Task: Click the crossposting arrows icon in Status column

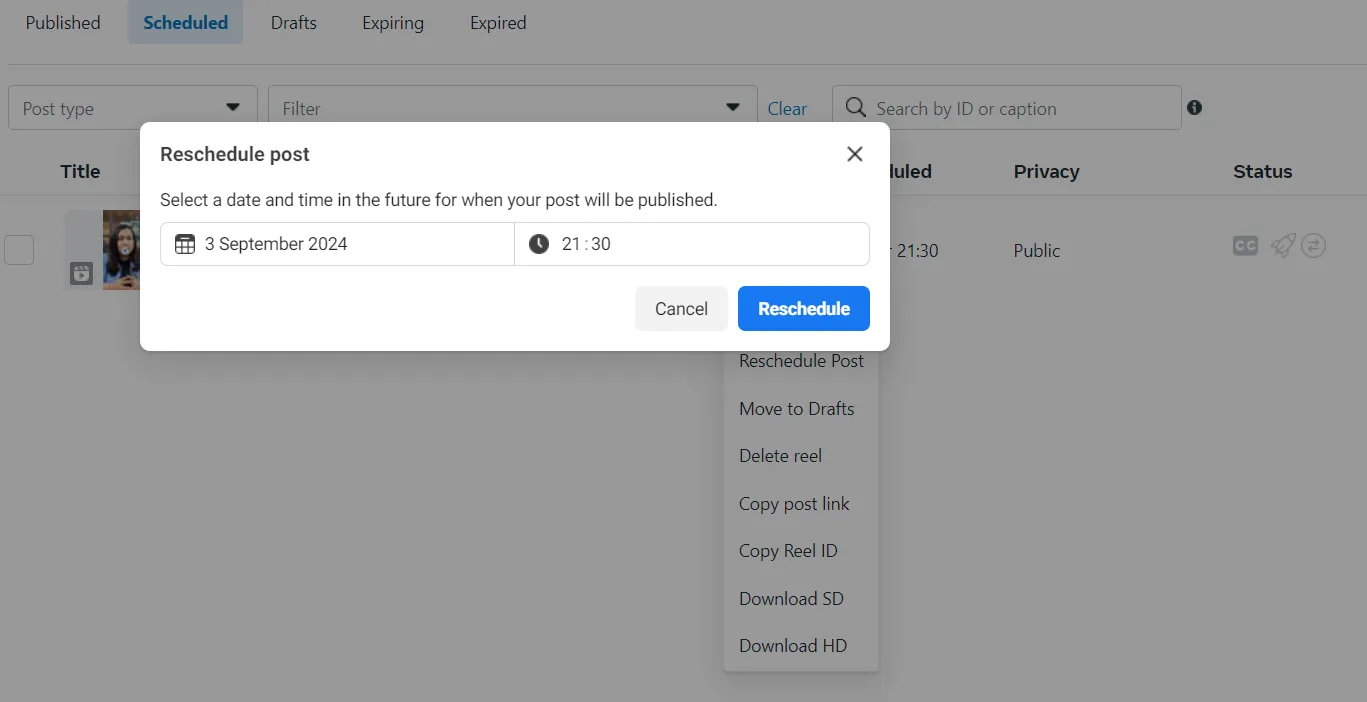Action: (x=1314, y=245)
